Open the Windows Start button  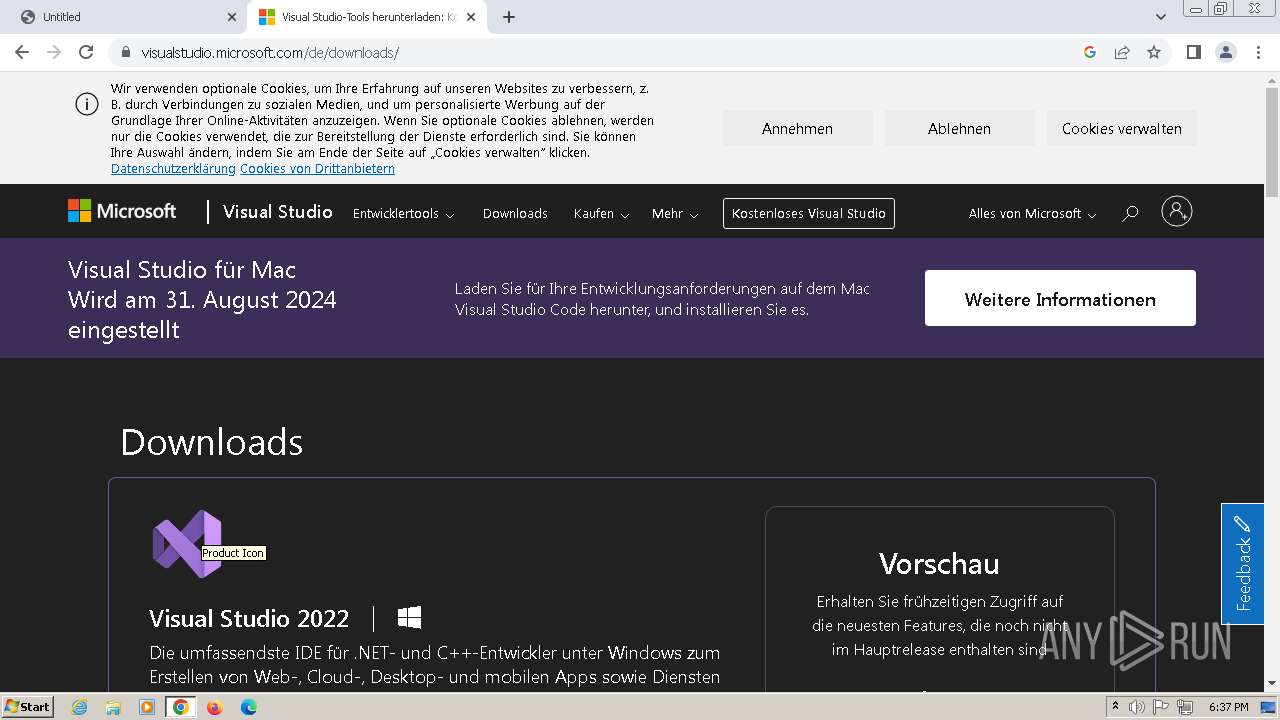(27, 707)
